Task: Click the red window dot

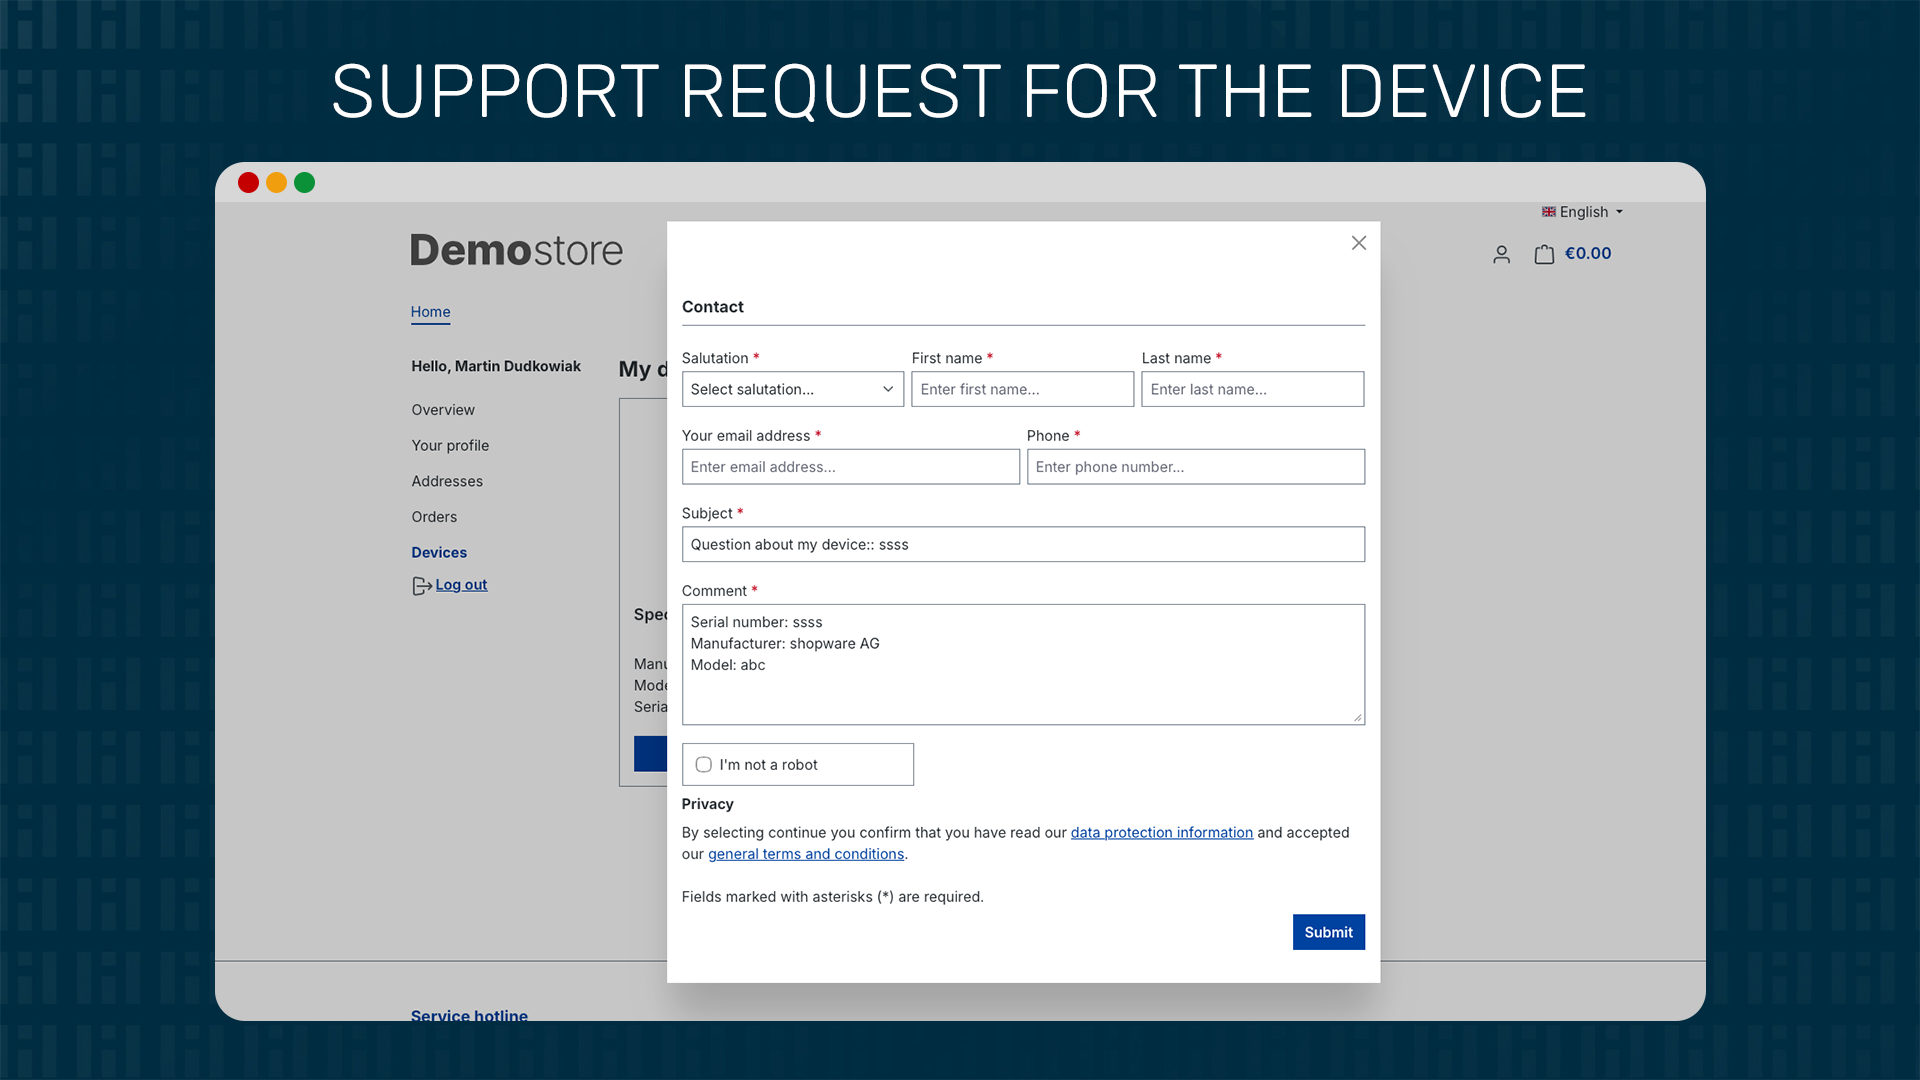Action: tap(248, 183)
